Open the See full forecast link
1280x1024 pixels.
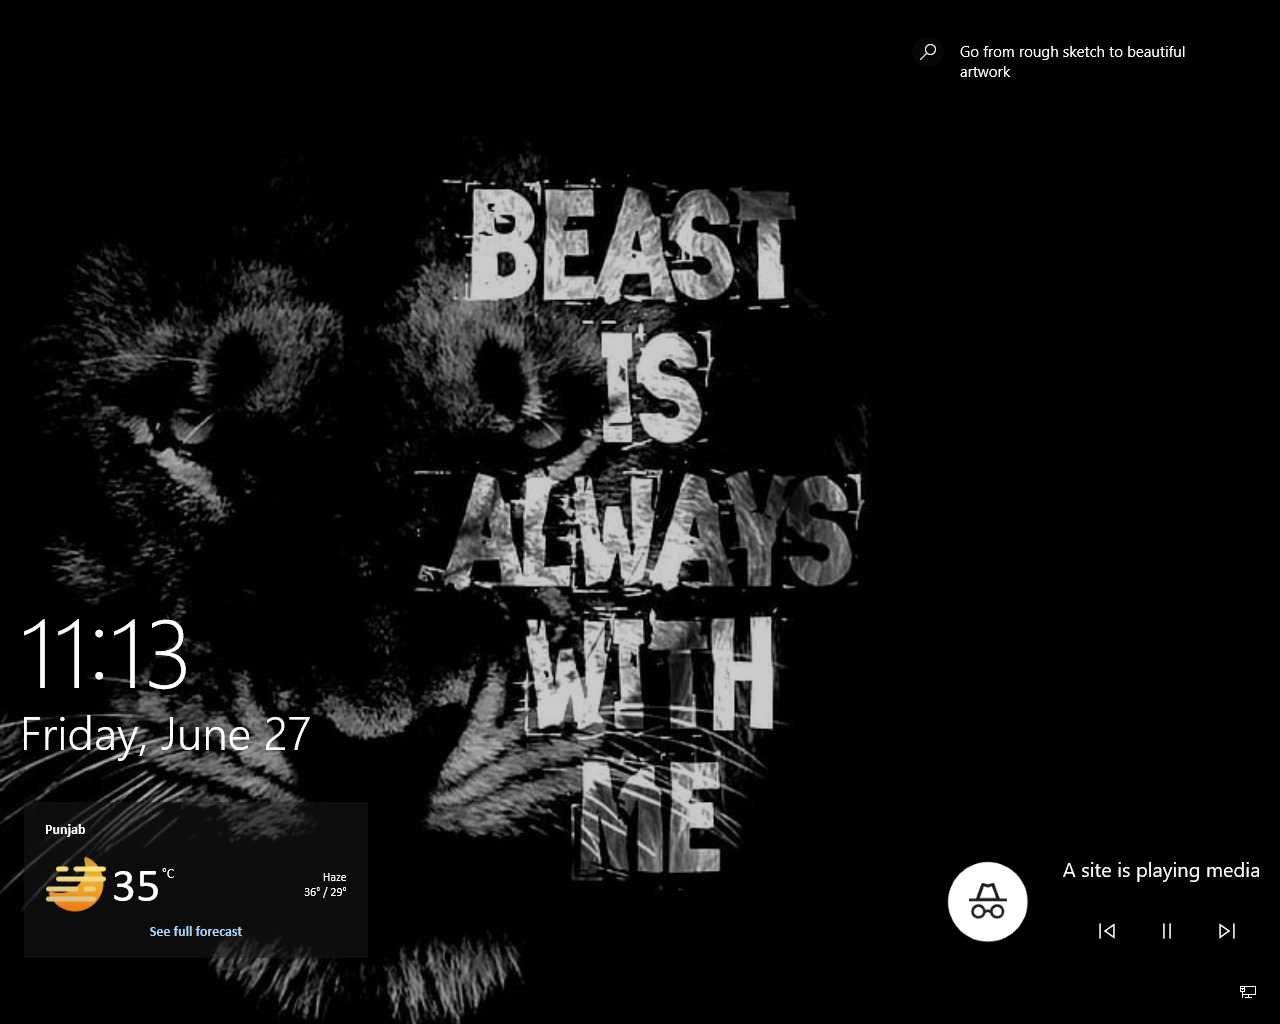(x=196, y=931)
